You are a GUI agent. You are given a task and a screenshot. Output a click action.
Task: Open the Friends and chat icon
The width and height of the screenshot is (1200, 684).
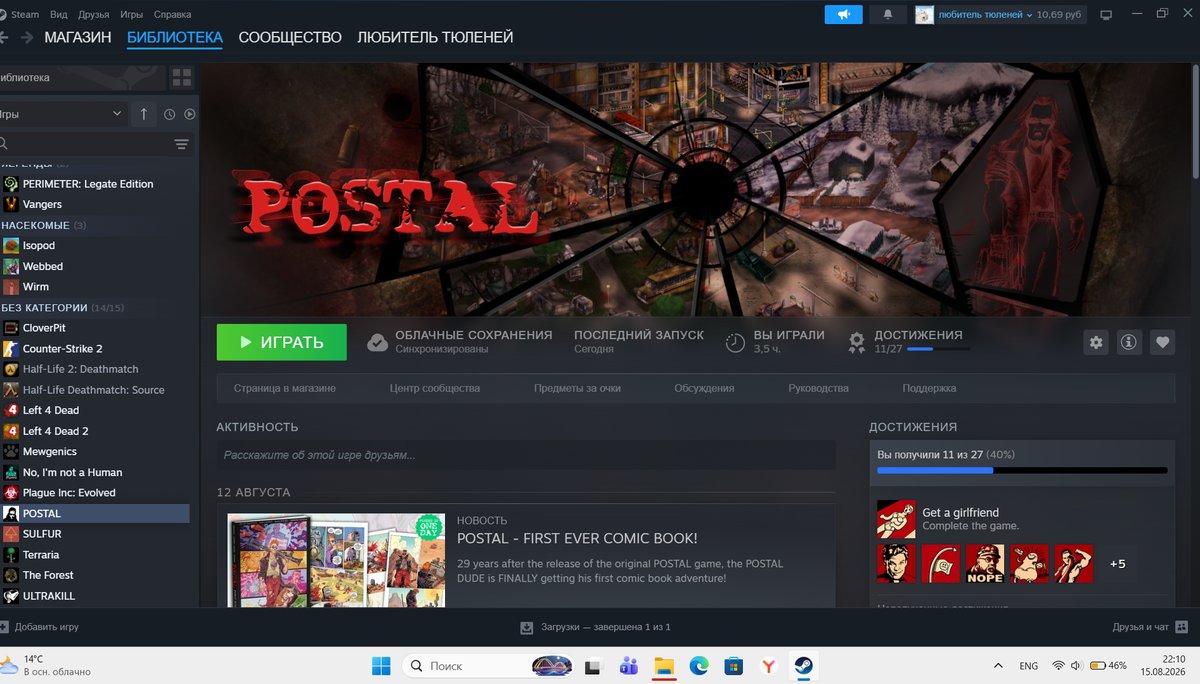[x=1181, y=627]
